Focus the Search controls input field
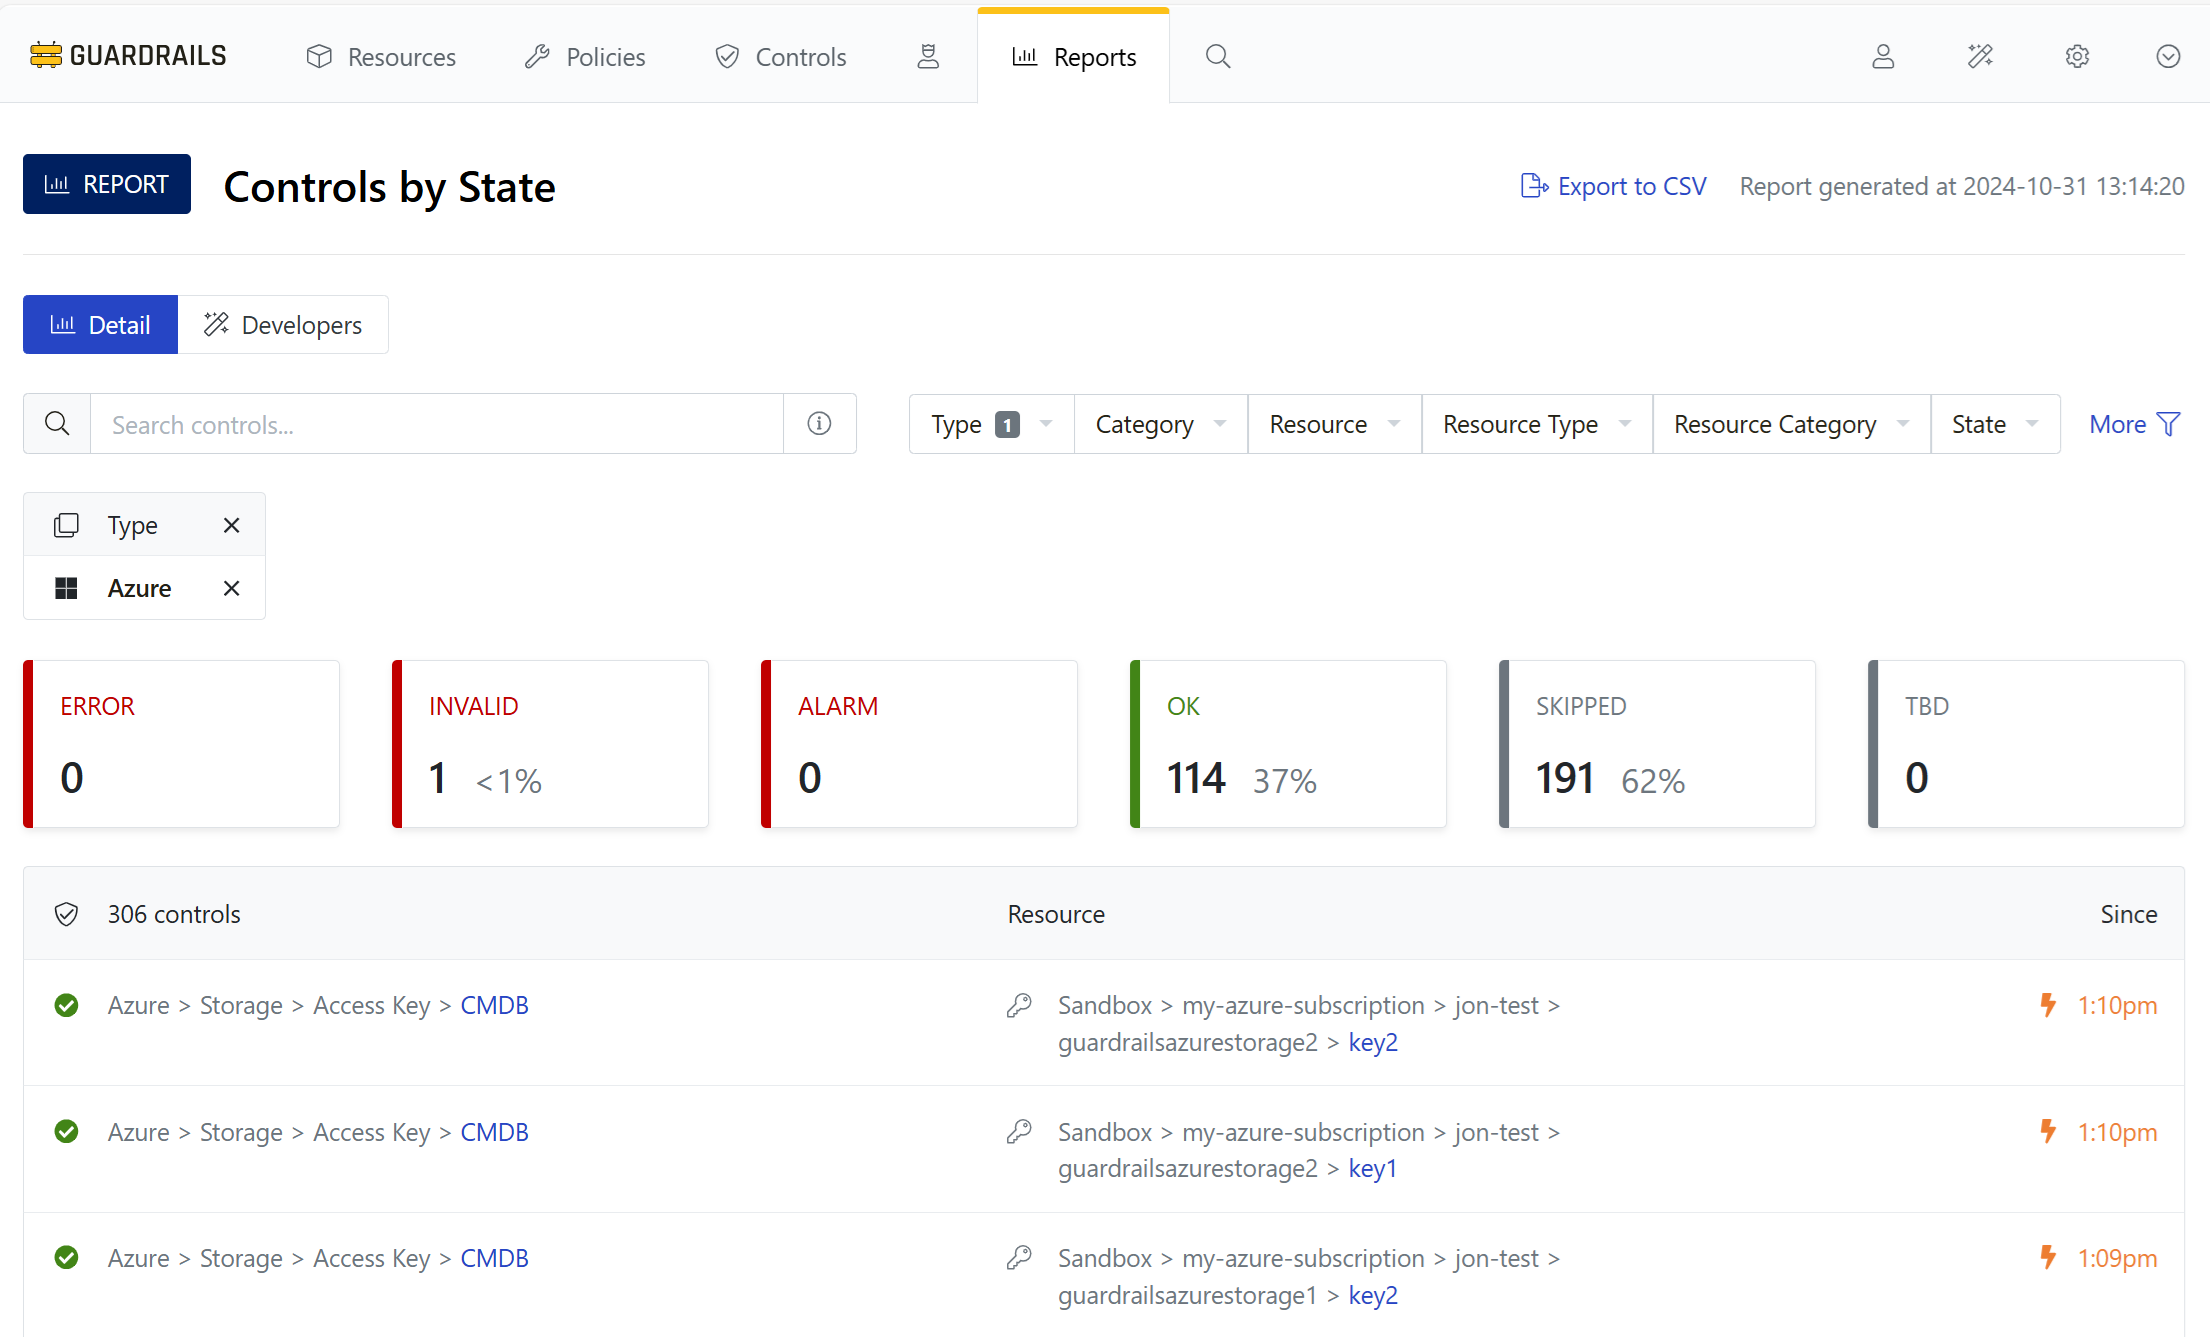The height and width of the screenshot is (1337, 2210). 436,424
